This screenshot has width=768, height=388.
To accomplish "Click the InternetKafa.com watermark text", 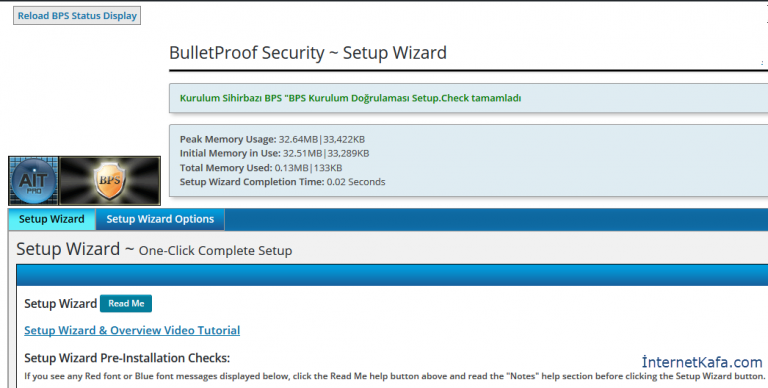I will coord(702,362).
